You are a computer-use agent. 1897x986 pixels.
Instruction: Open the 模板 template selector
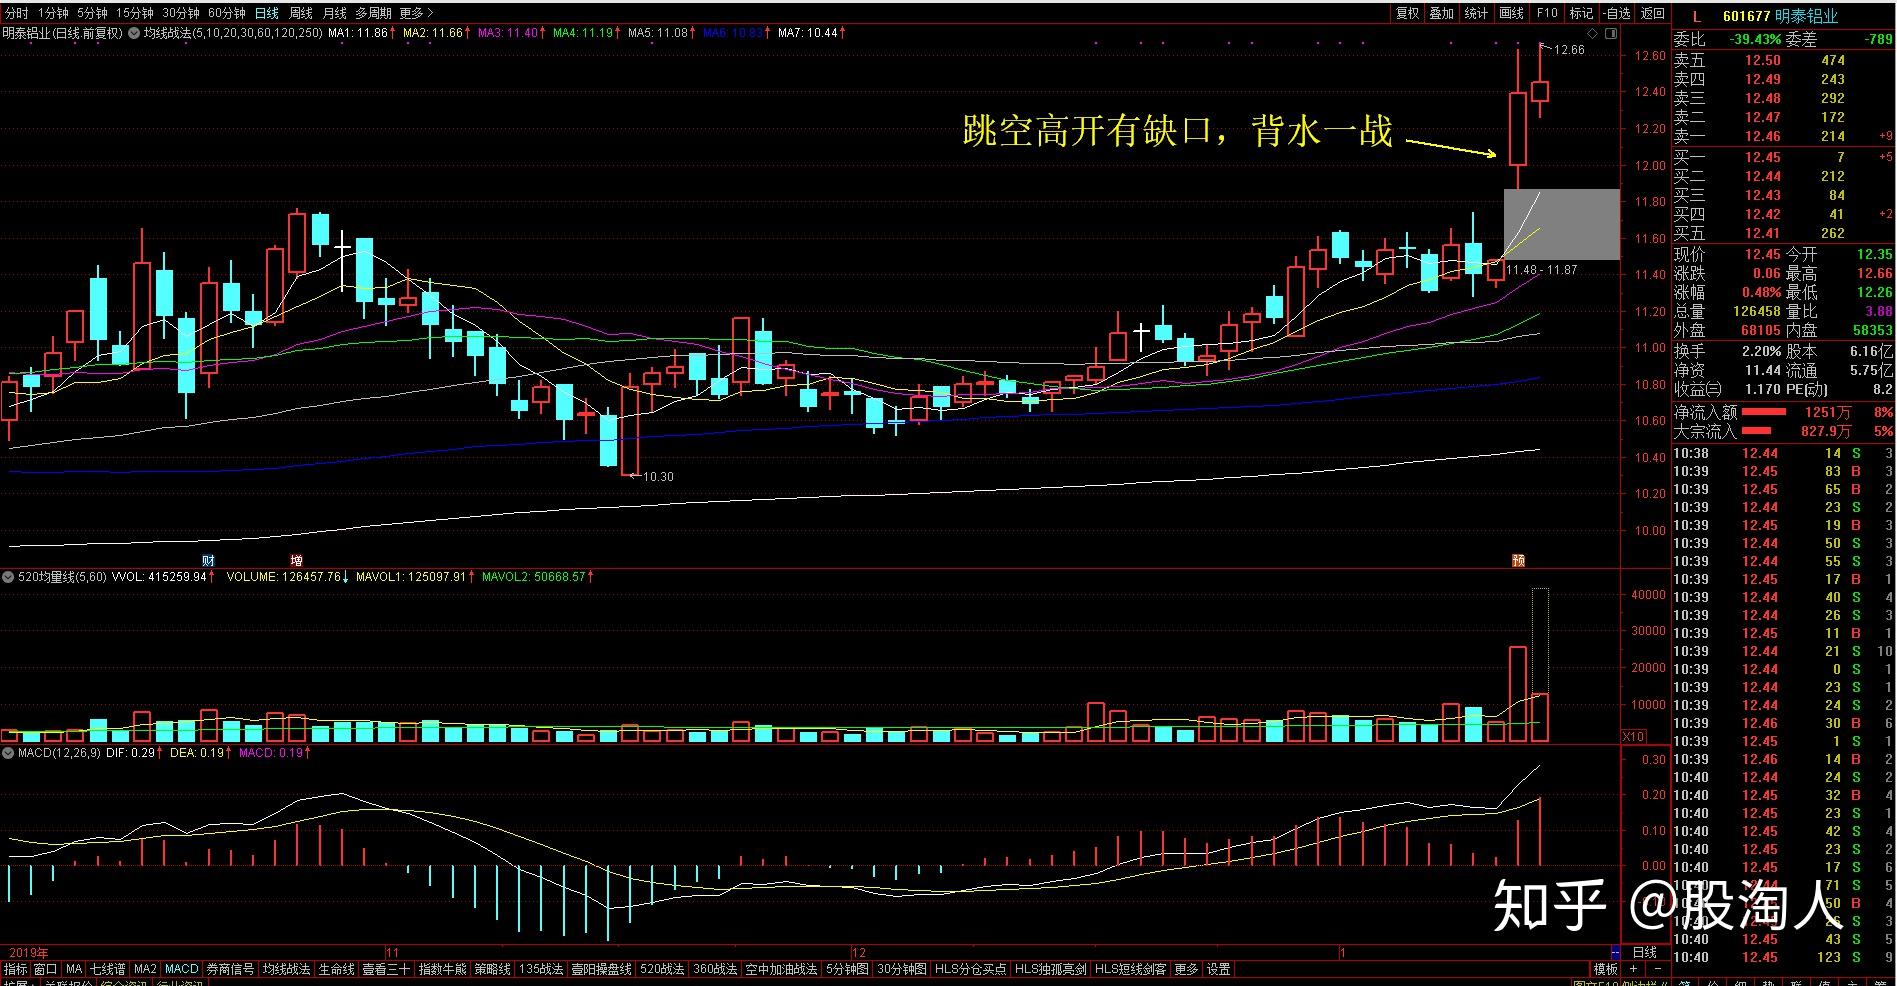1605,969
